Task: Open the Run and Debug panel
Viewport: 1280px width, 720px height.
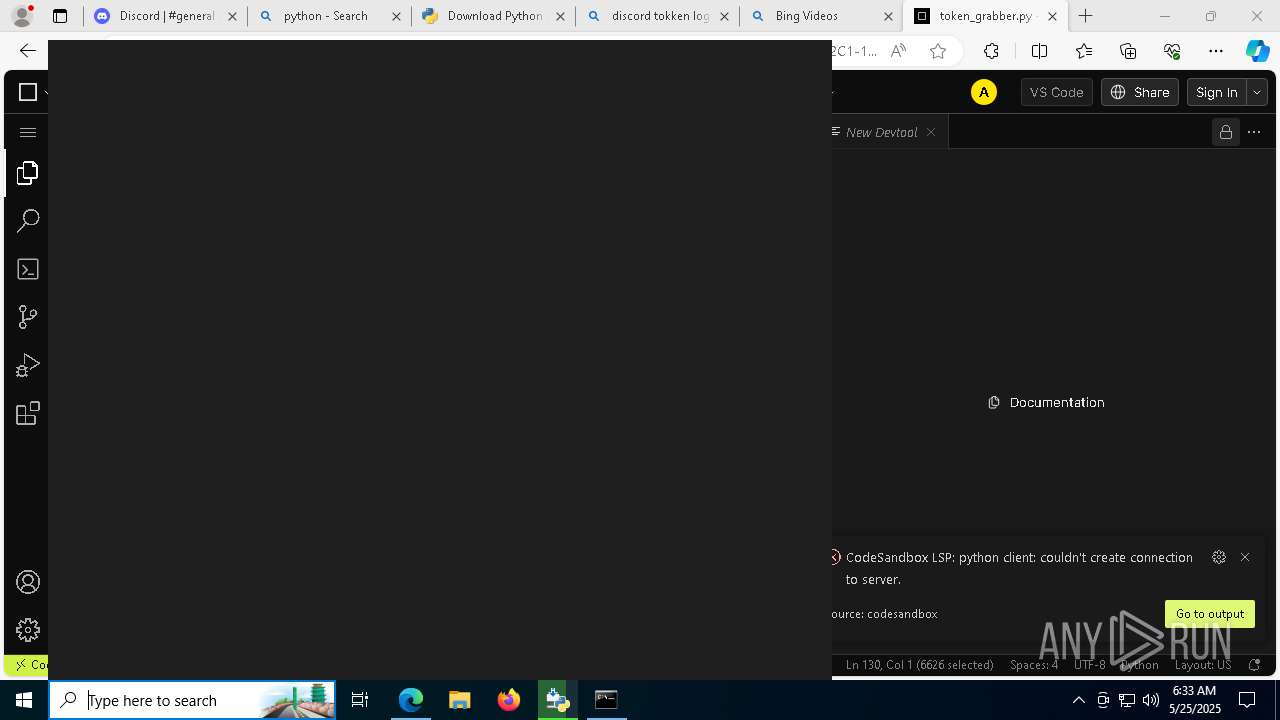Action: coord(28,365)
